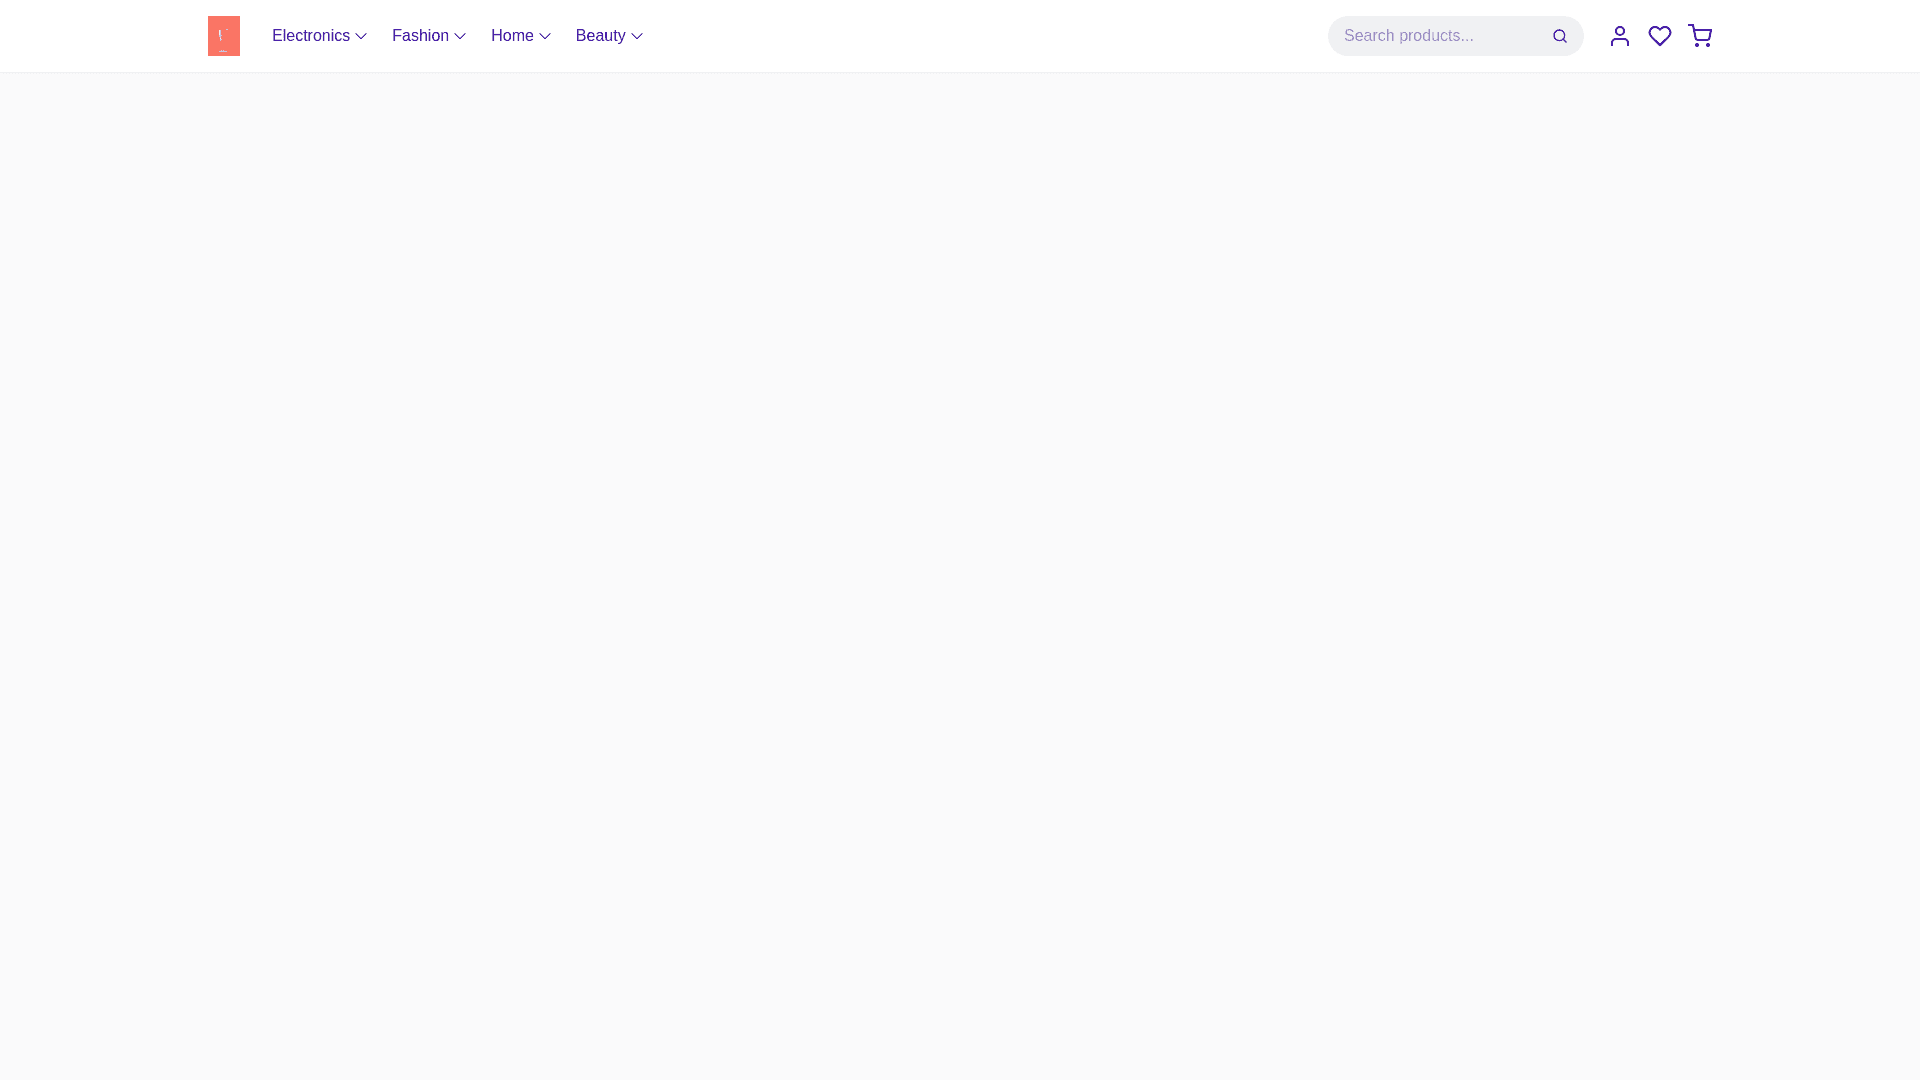Click the Search products placeholder text
The height and width of the screenshot is (1080, 1920).
pos(1408,36)
